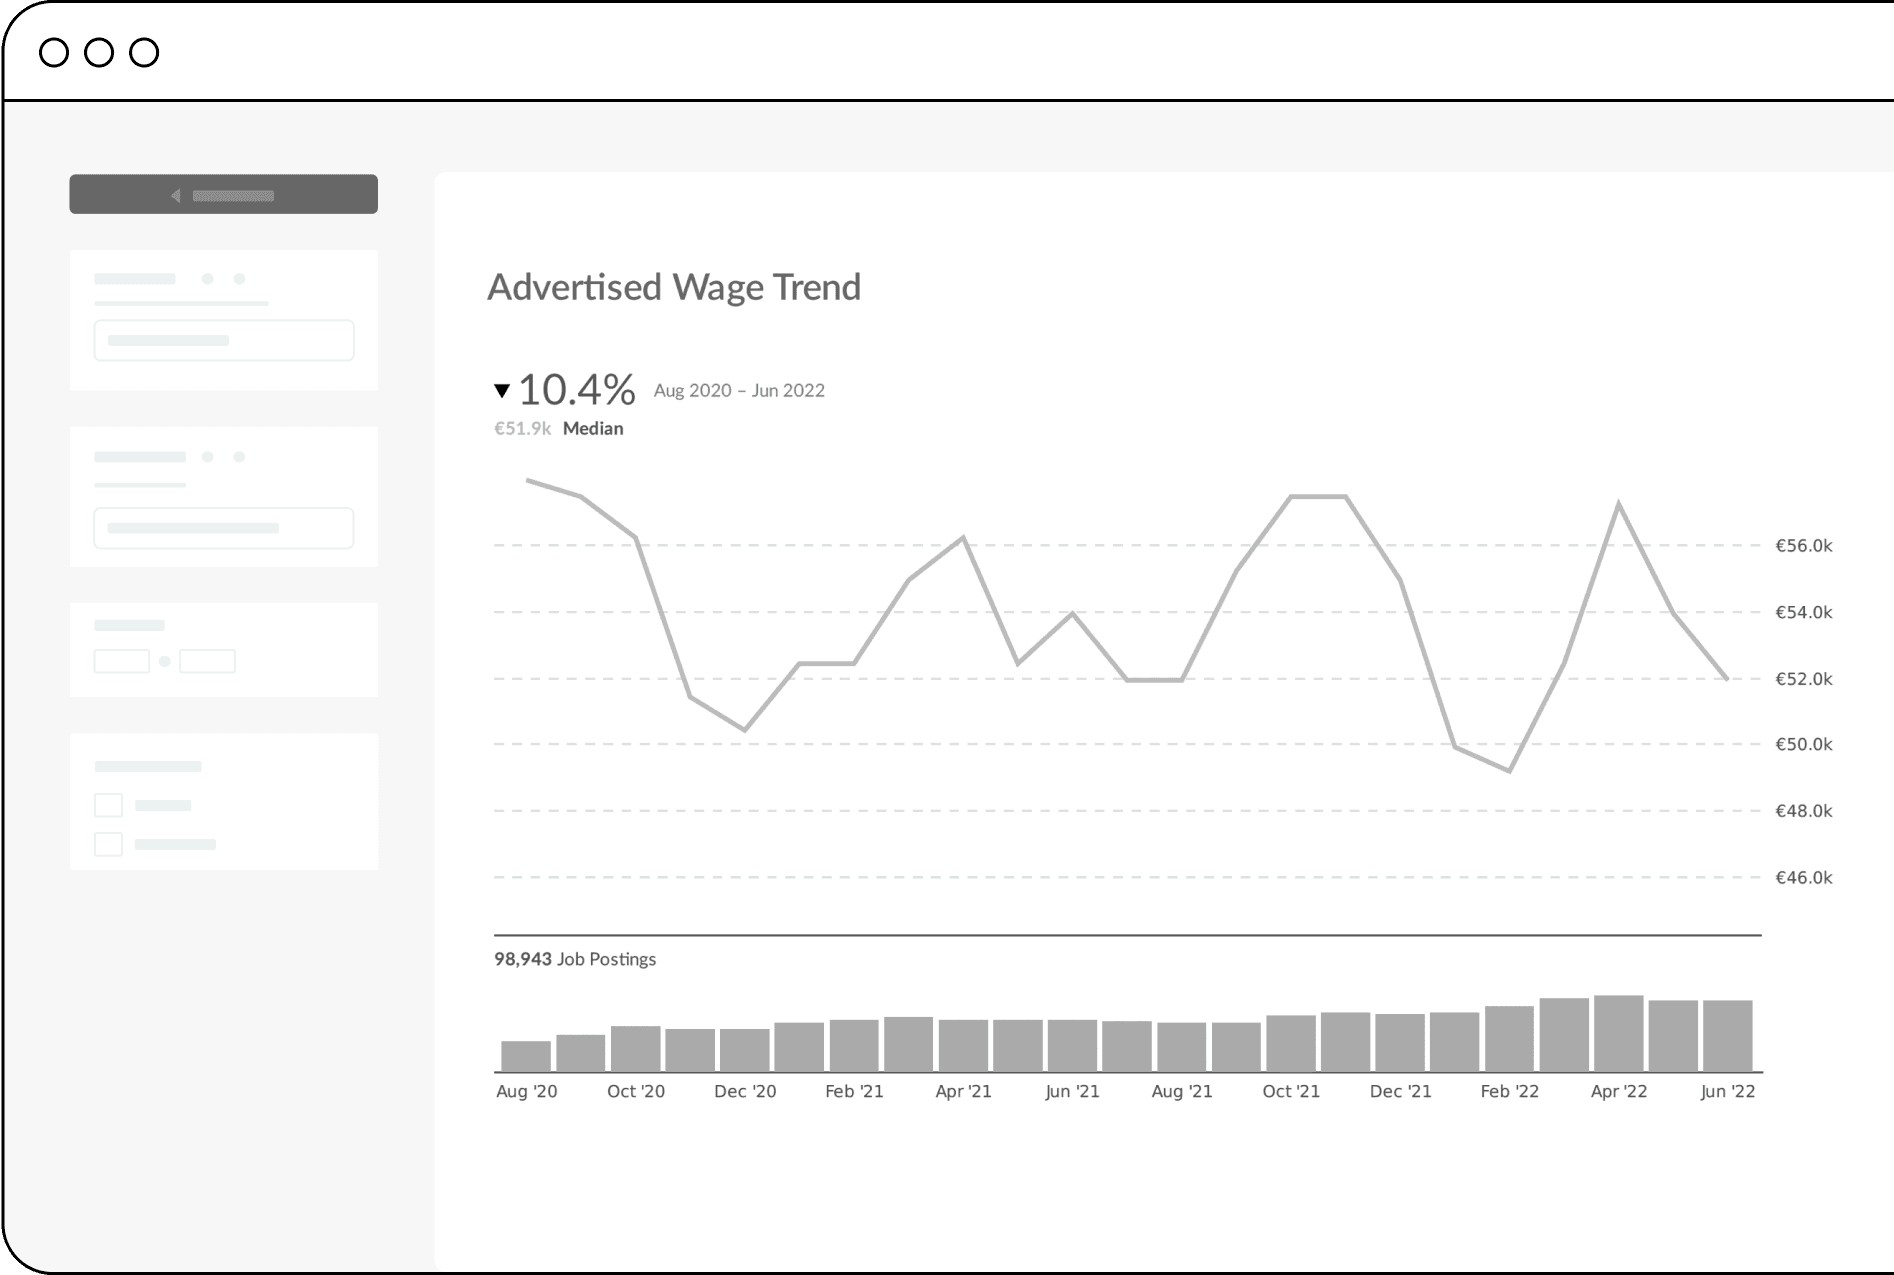Click first dot icon in top sidebar card

click(x=208, y=279)
